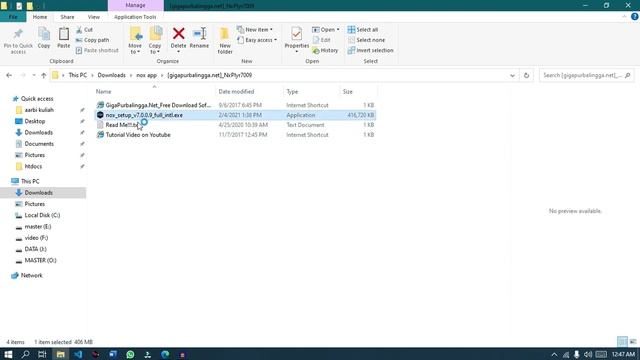Click Copy path in Clipboard group
Screen dimensions: 640x360
click(93, 40)
